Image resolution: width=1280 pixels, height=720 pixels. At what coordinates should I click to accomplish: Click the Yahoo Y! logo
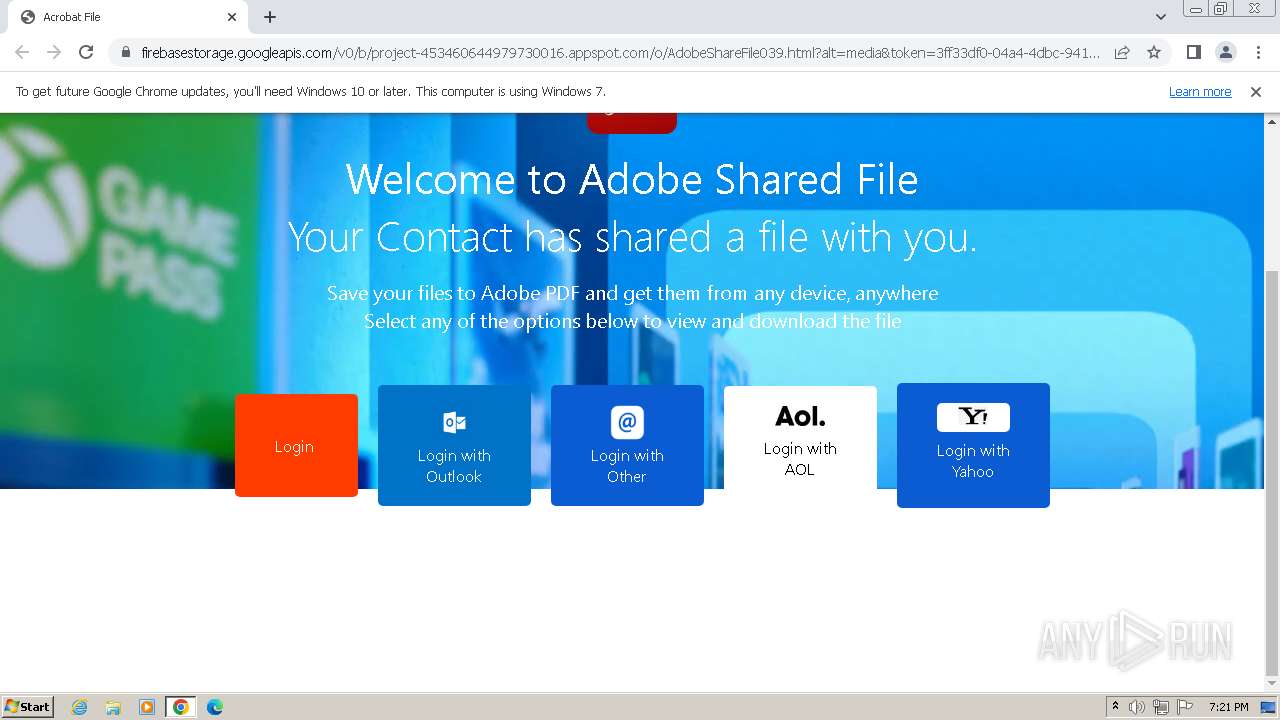coord(973,417)
